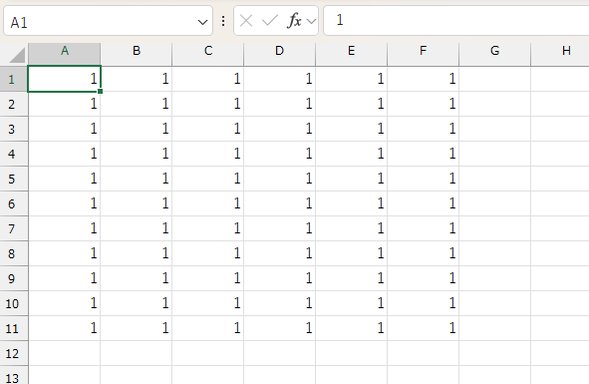This screenshot has width=589, height=384.
Task: Click cell A7 containing 1
Action: (x=64, y=228)
